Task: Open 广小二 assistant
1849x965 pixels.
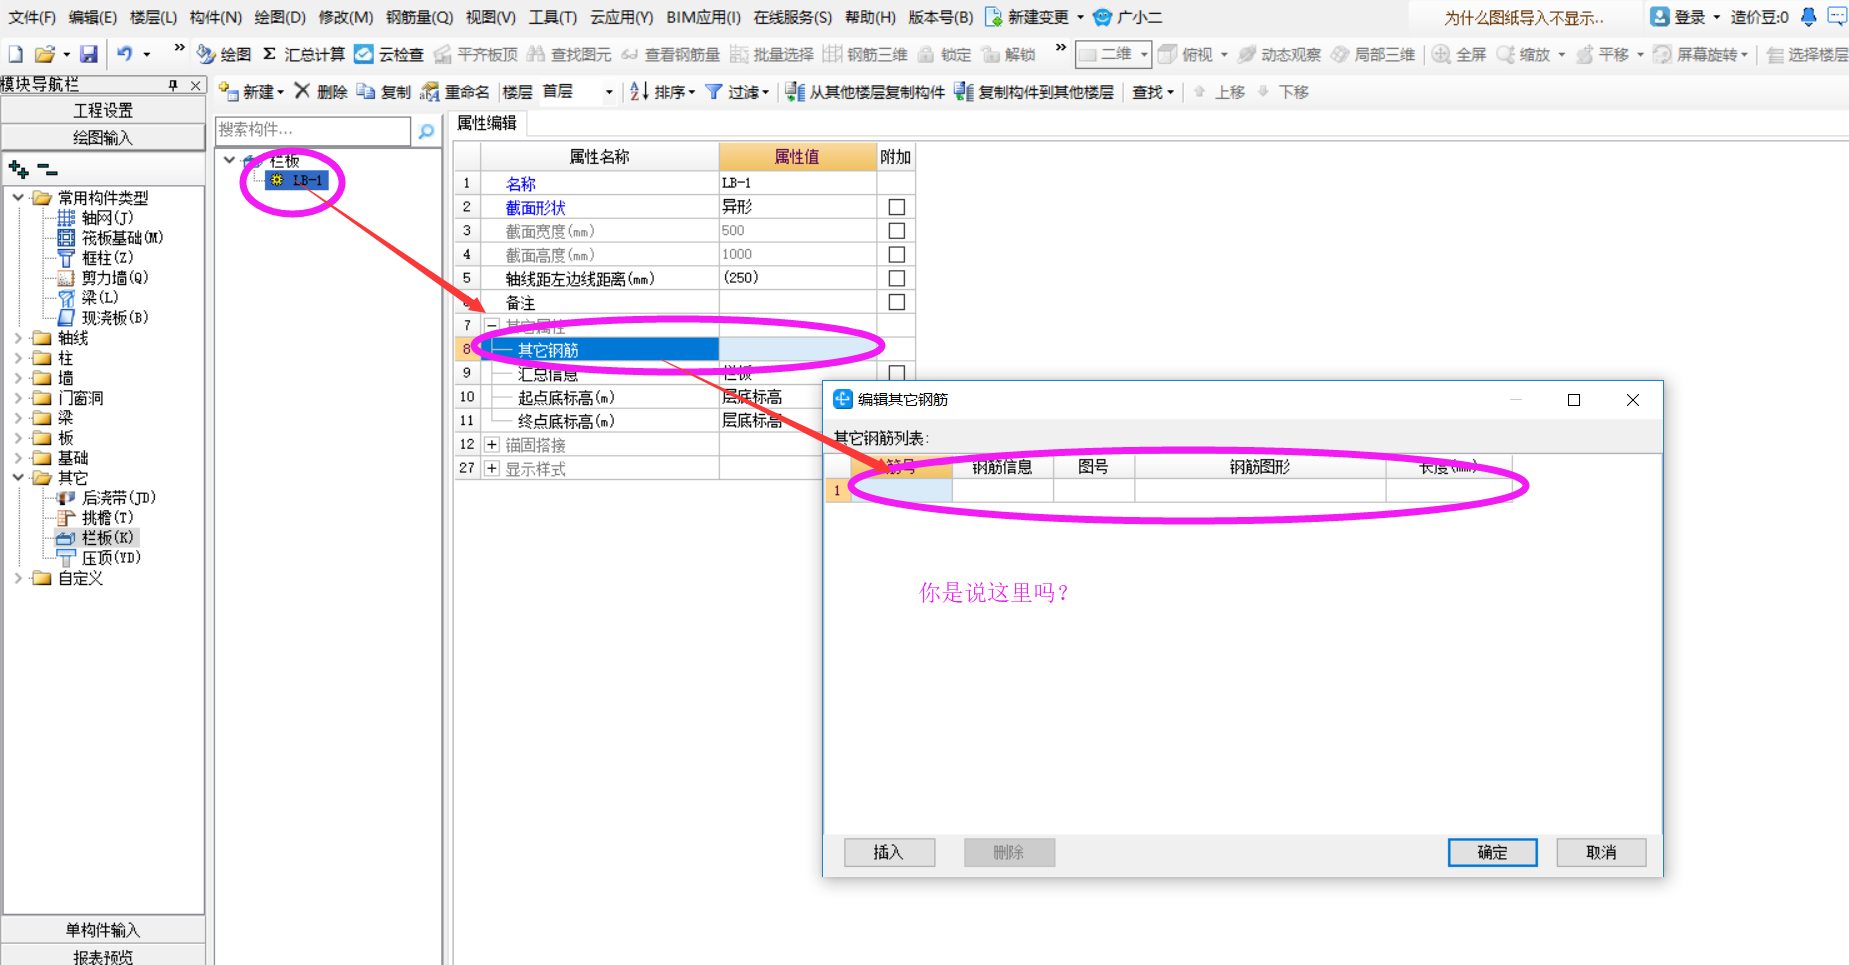Action: 1128,17
